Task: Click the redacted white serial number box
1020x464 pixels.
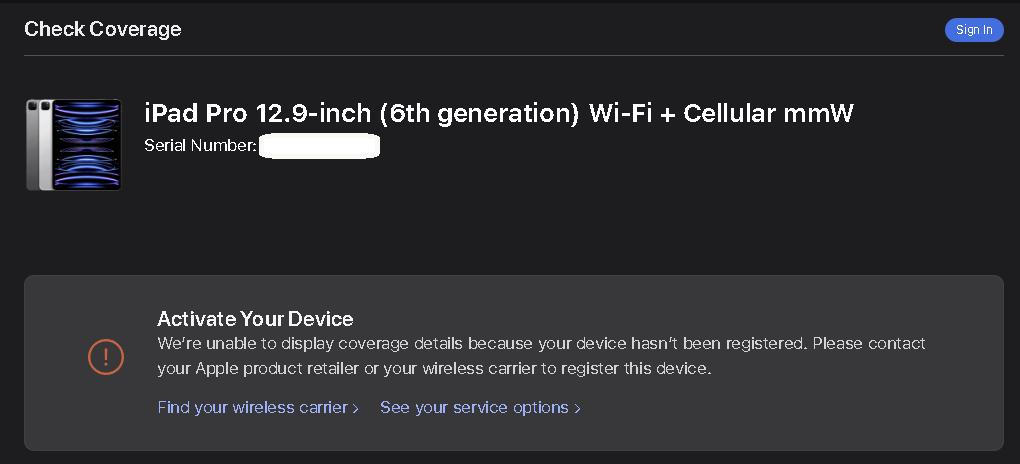Action: tap(319, 146)
